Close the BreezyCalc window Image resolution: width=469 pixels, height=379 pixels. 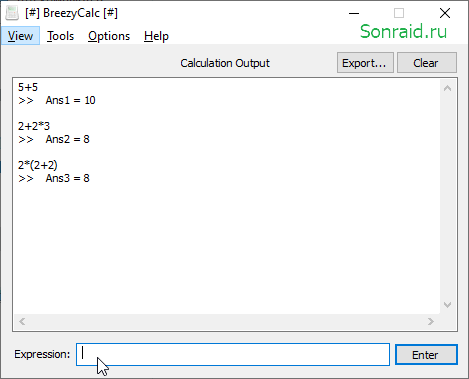(x=445, y=13)
